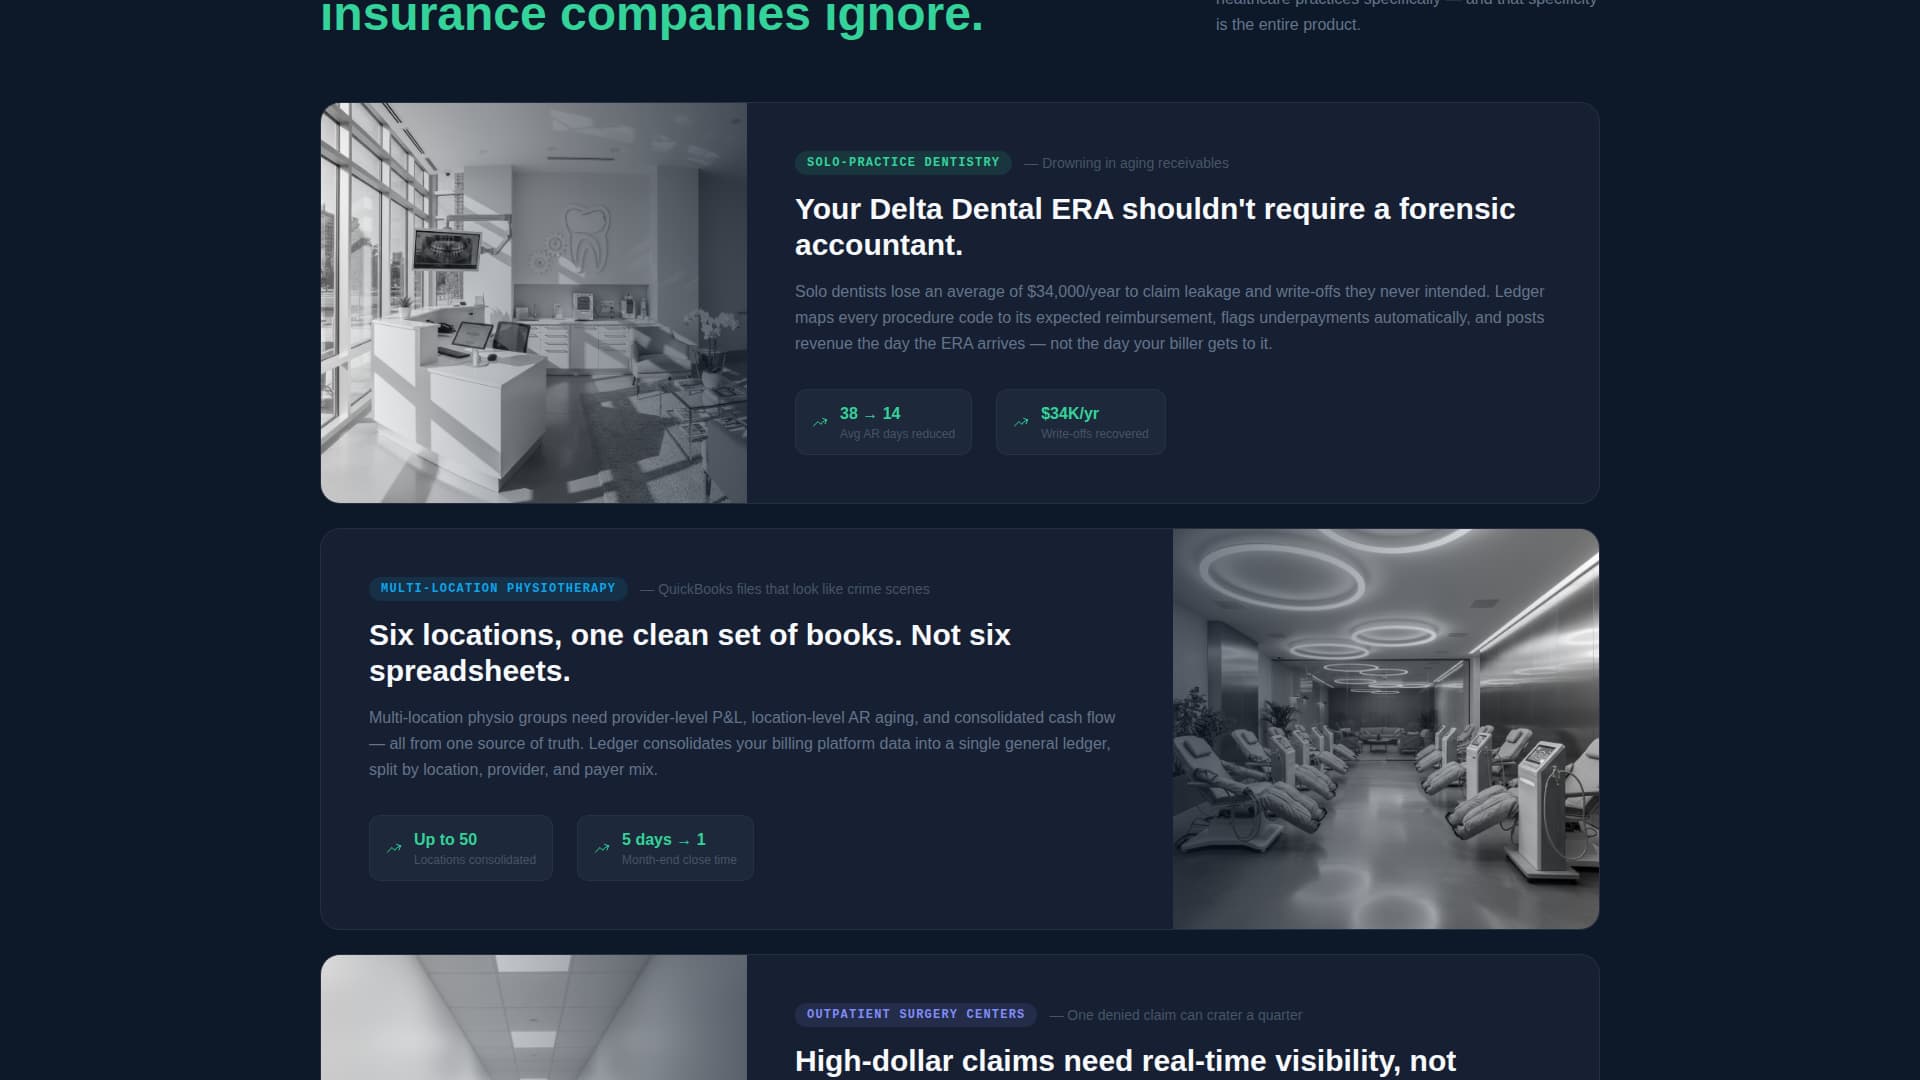Select the Write-offs recovered stat card
Image resolution: width=1920 pixels, height=1080 pixels.
(x=1080, y=422)
